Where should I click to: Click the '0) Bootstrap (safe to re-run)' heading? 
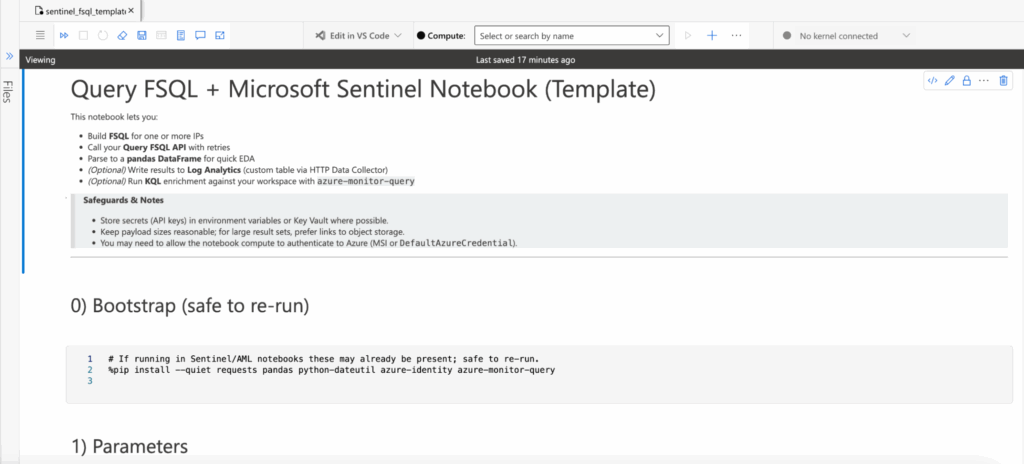pos(189,305)
